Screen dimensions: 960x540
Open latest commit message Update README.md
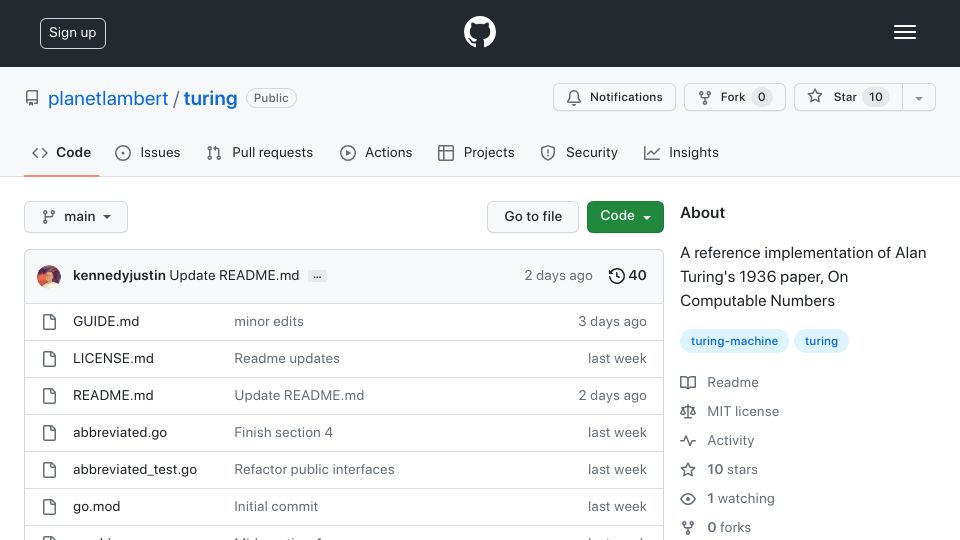[234, 276]
